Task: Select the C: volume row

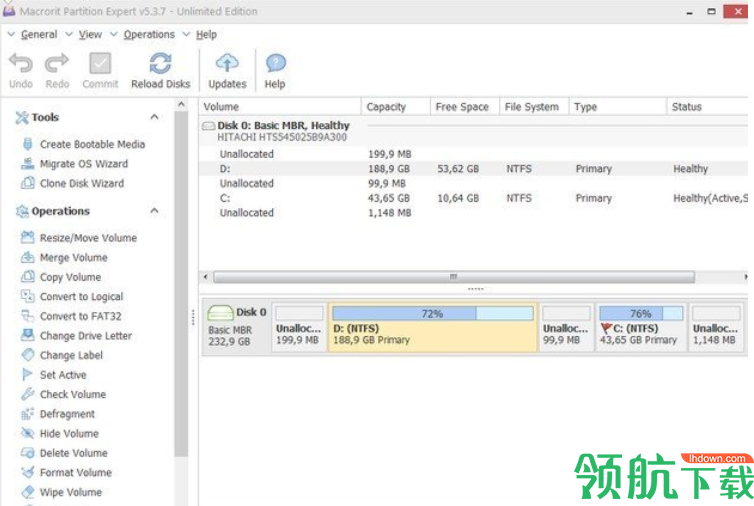Action: point(474,198)
